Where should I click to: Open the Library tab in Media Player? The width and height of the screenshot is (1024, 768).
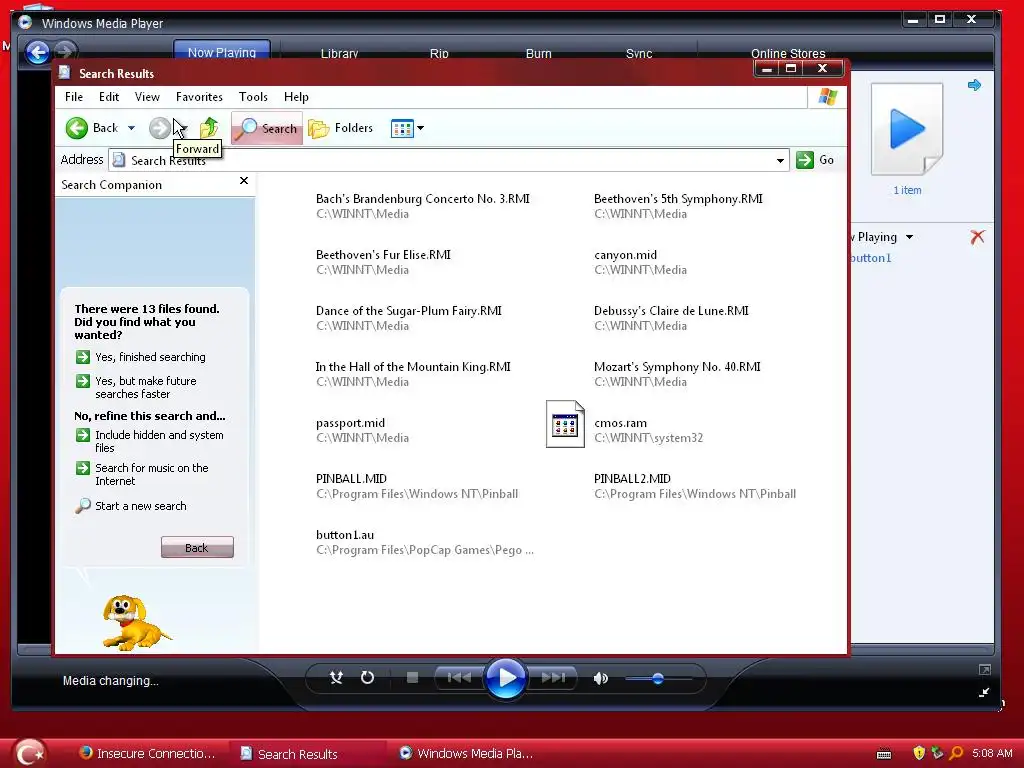339,54
